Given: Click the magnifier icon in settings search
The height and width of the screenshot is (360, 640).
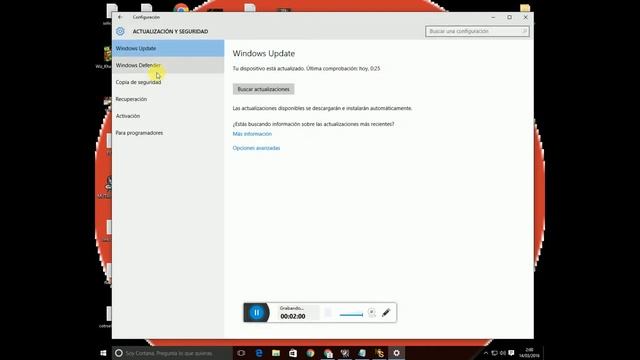Looking at the screenshot, I should click(x=524, y=31).
